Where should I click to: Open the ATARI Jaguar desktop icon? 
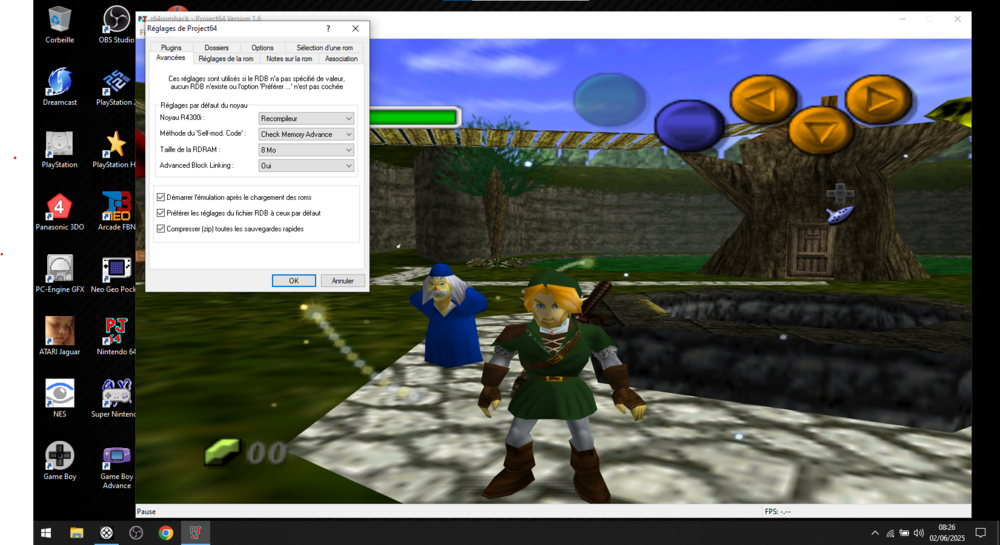59,332
